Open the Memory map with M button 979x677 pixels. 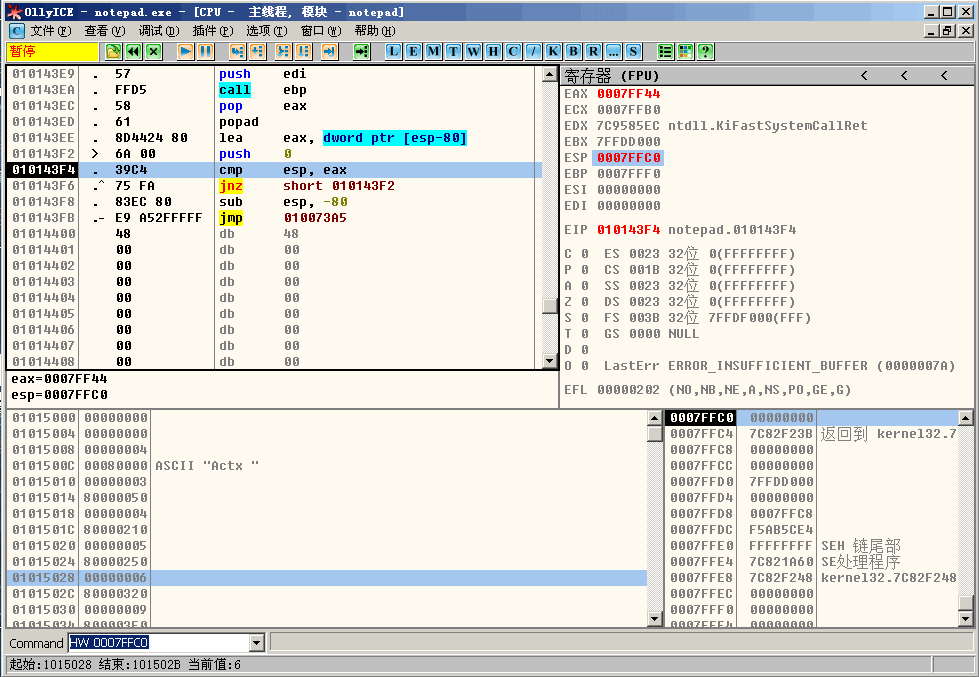433,51
